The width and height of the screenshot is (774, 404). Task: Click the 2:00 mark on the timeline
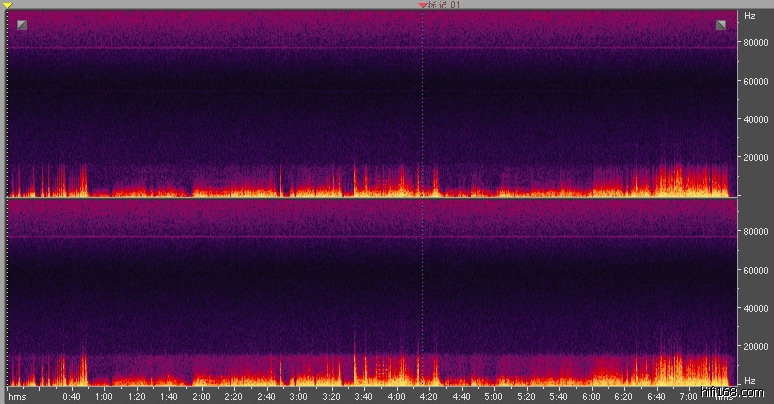201,396
